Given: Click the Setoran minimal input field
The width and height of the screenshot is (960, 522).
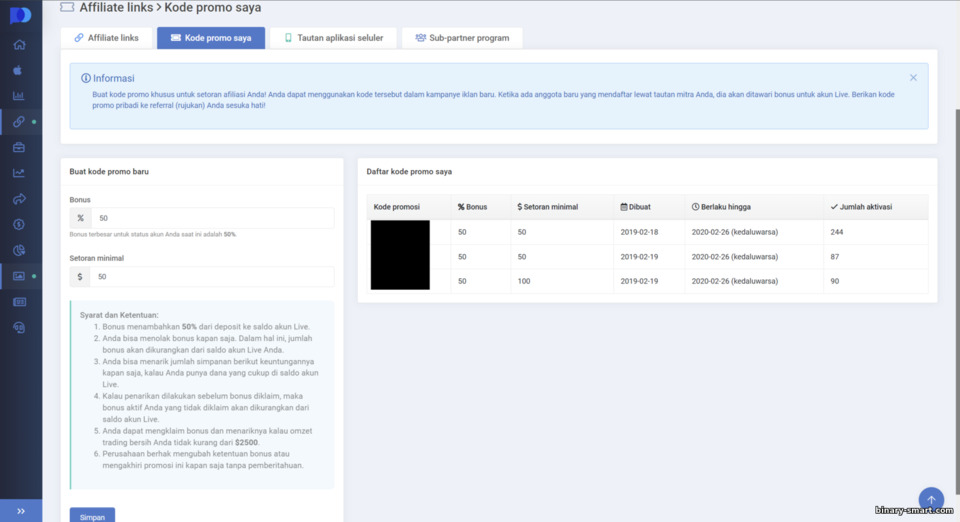Looking at the screenshot, I should 212,277.
